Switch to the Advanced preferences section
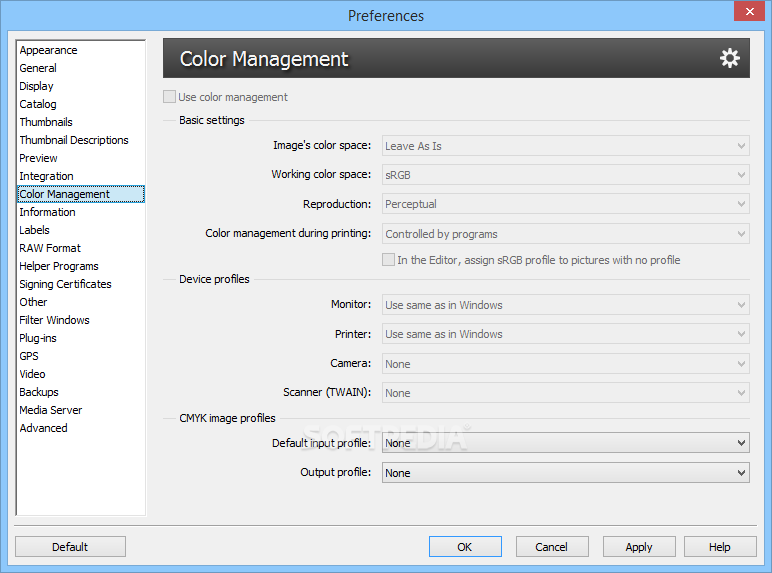The width and height of the screenshot is (772, 573). coord(44,428)
